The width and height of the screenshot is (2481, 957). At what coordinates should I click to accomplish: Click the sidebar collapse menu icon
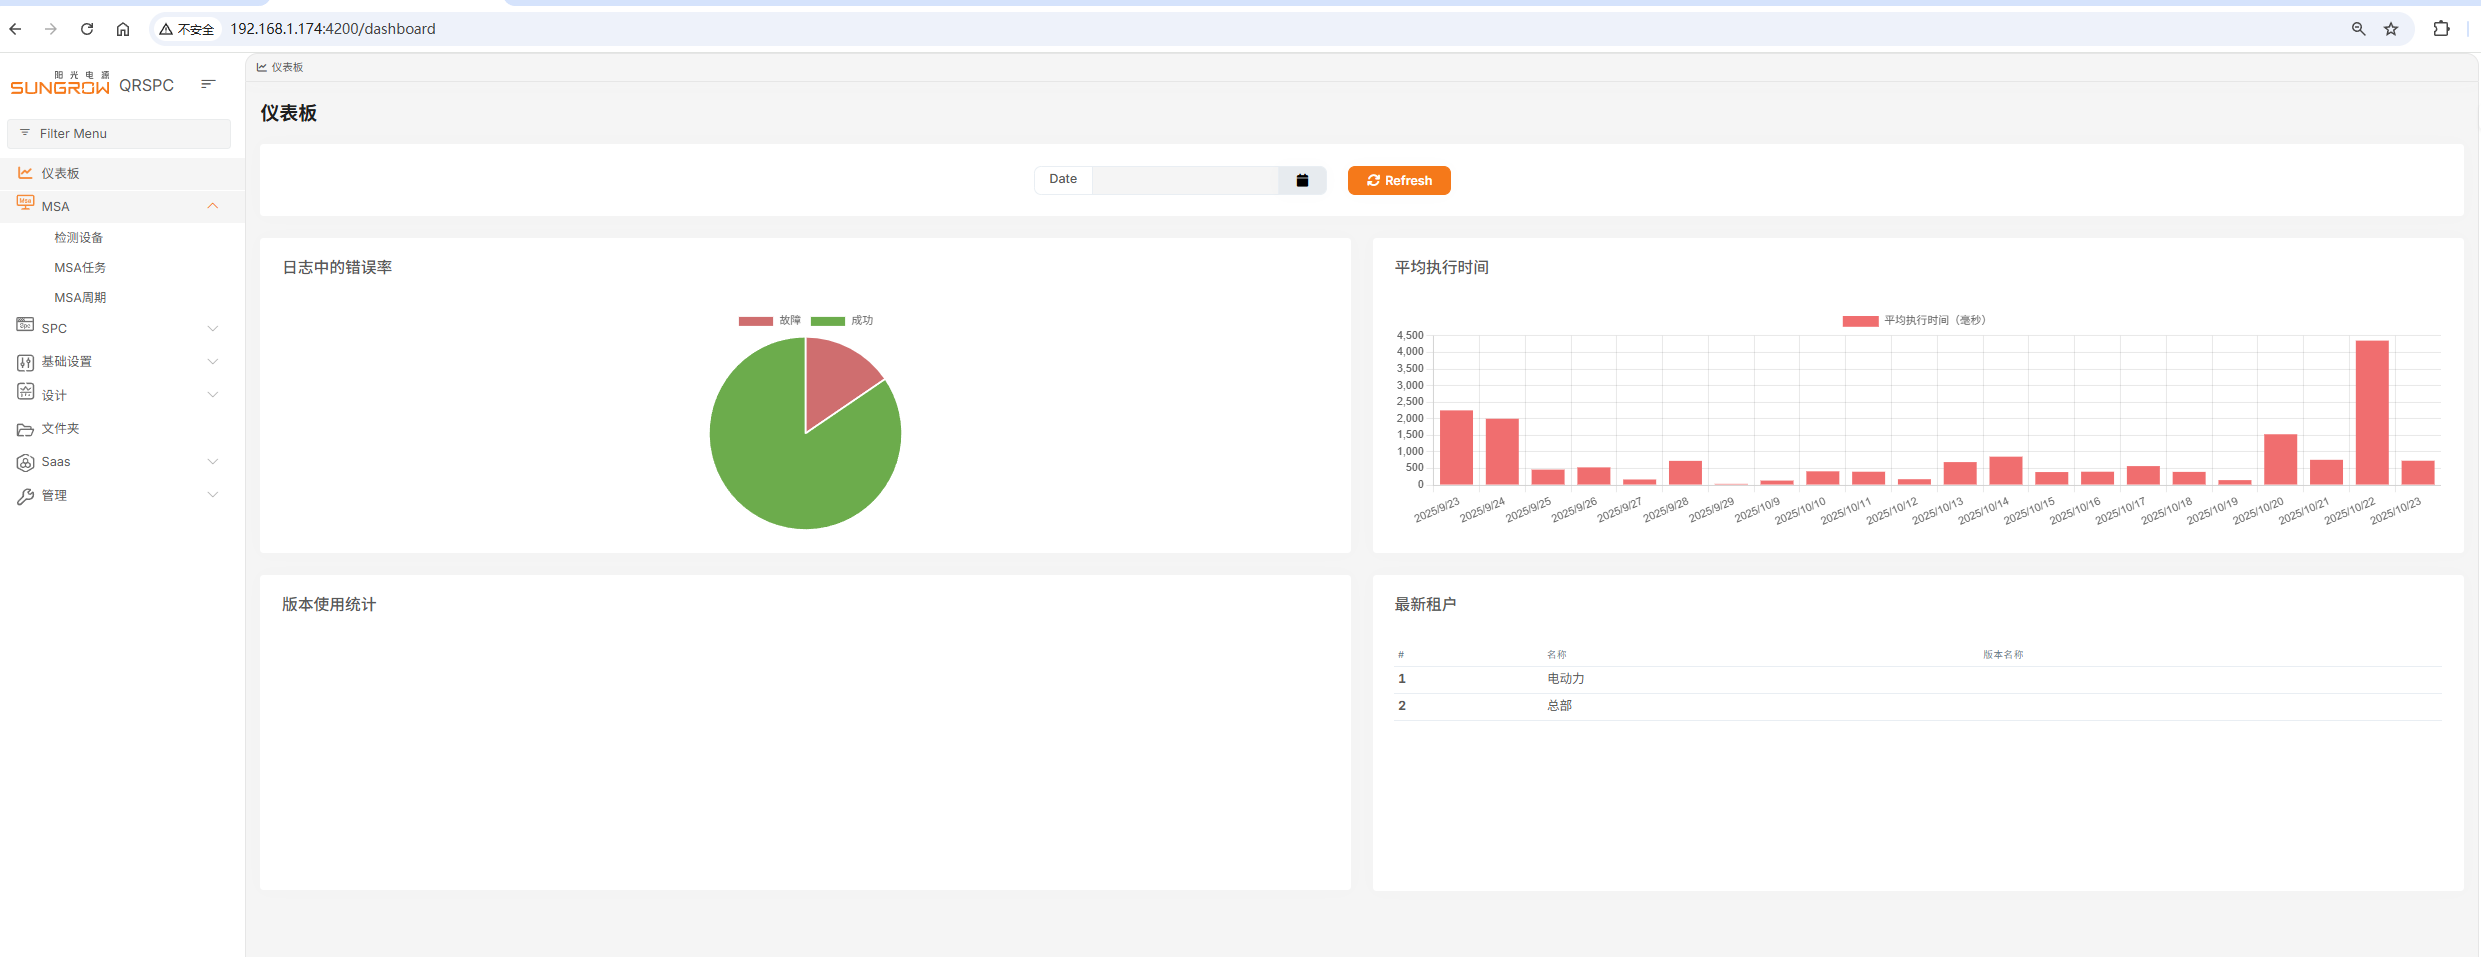pos(208,84)
